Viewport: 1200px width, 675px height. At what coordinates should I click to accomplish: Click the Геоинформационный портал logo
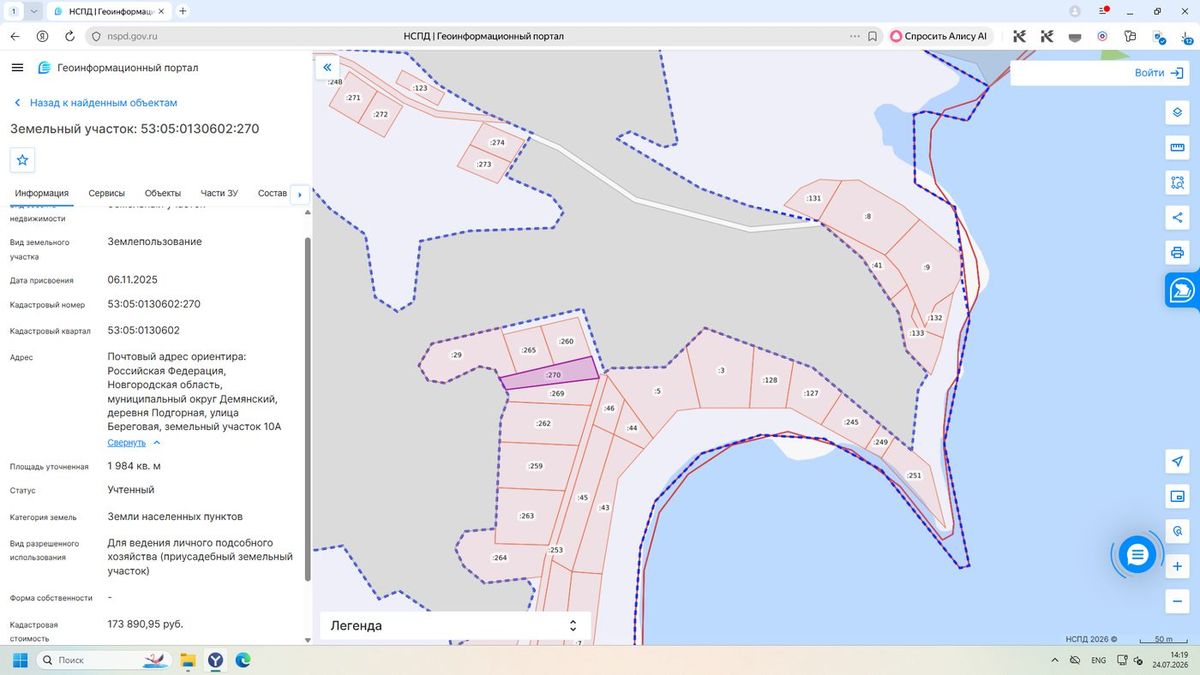(x=118, y=68)
